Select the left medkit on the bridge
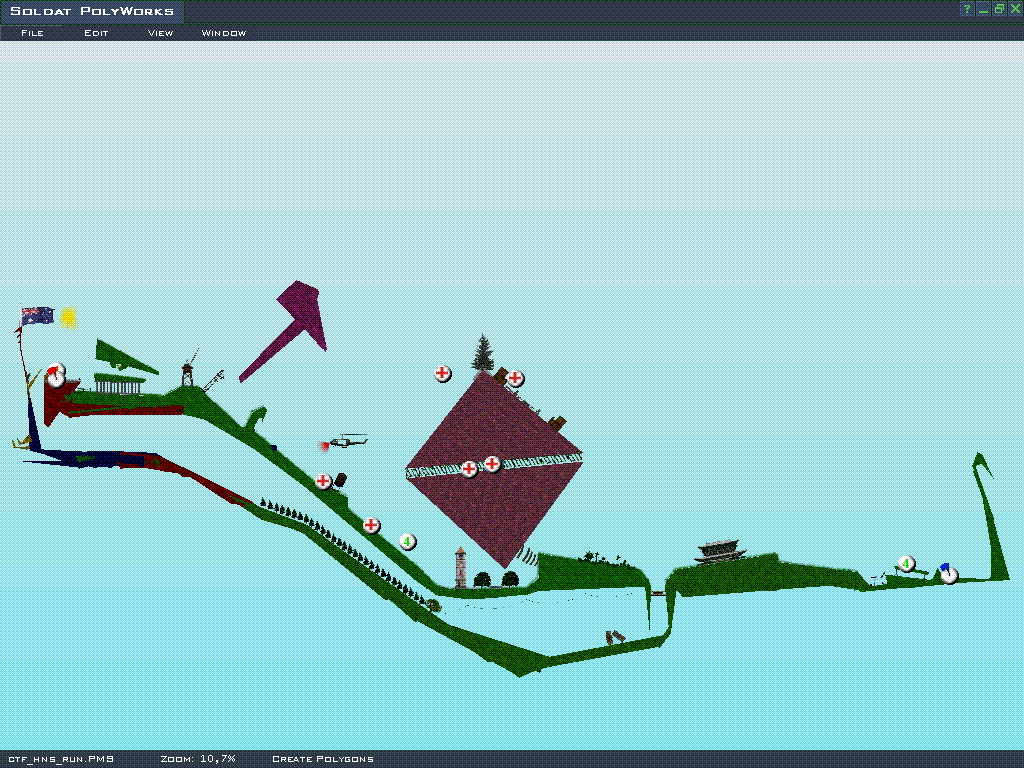This screenshot has width=1024, height=768. pos(469,468)
